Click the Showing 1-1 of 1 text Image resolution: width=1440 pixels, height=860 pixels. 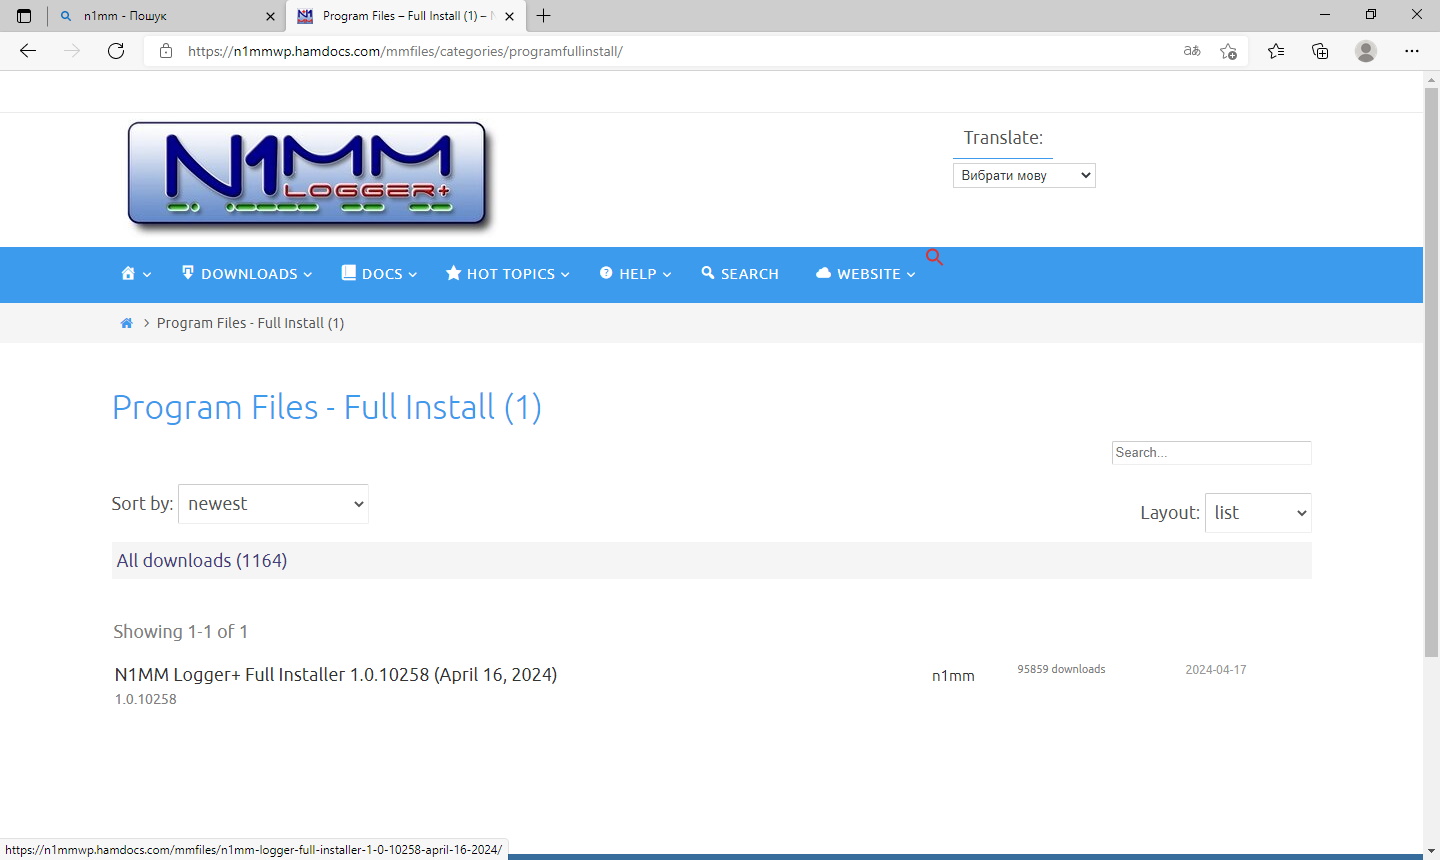tap(180, 632)
